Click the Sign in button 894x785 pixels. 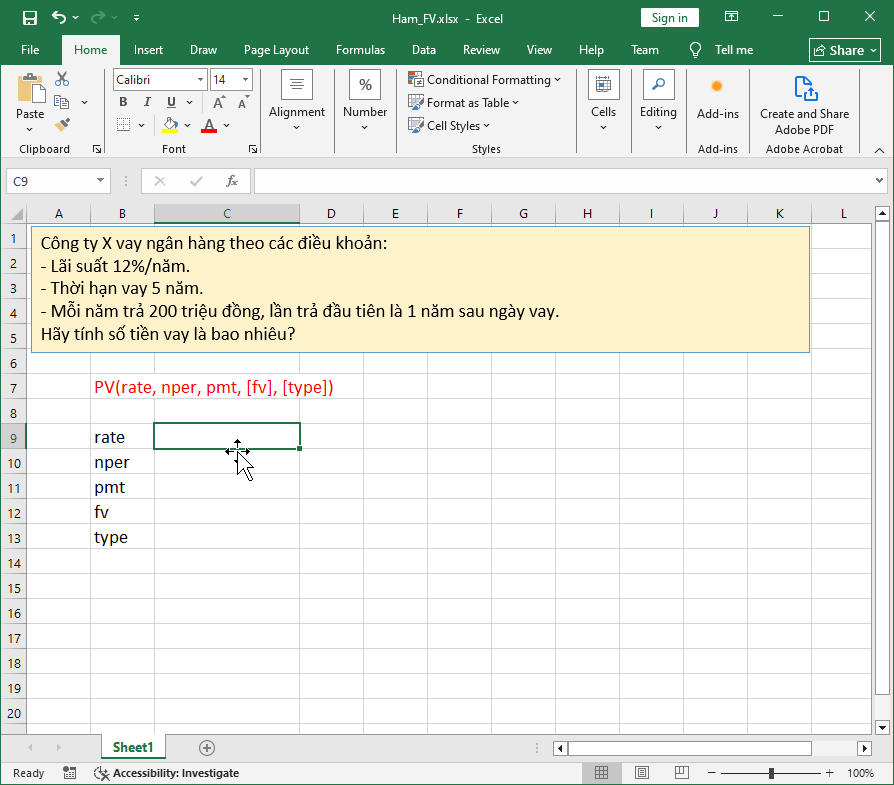pos(669,17)
